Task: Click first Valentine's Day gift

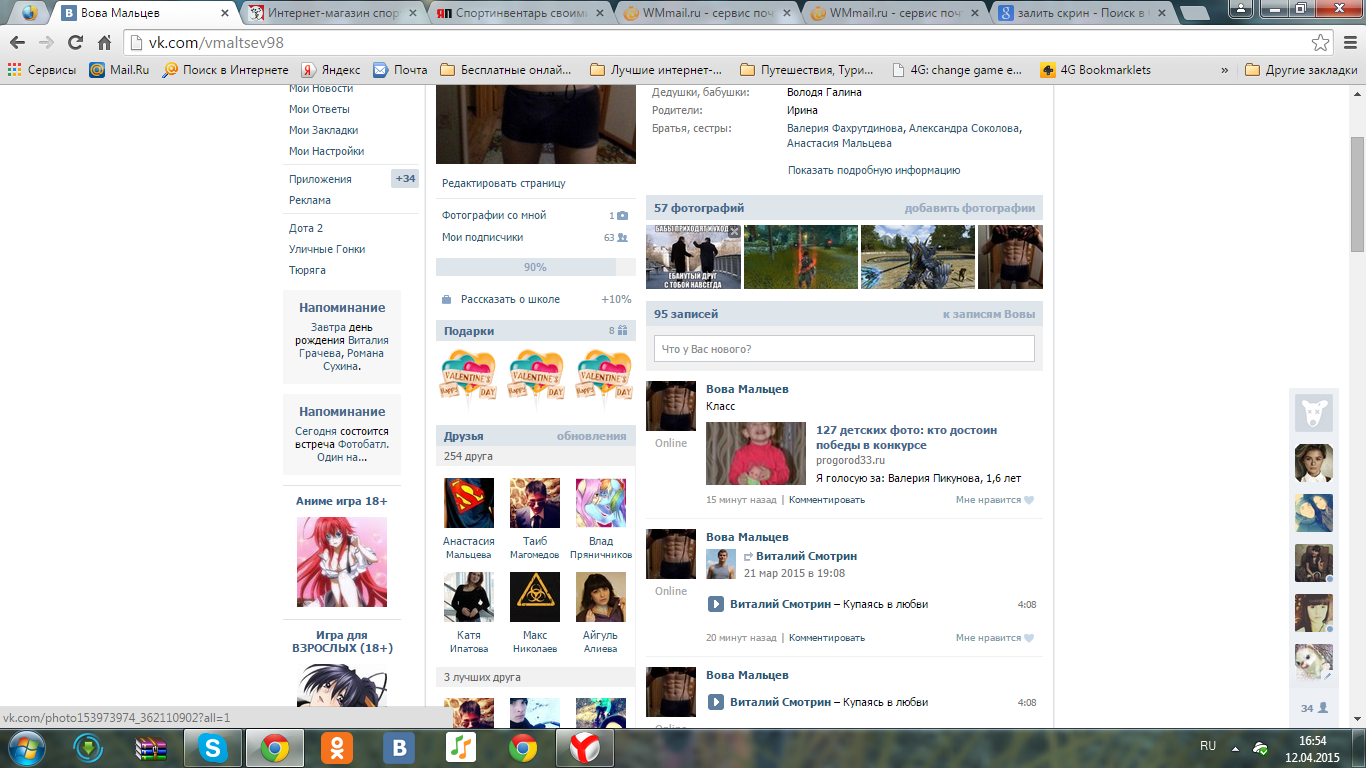Action: pos(469,380)
